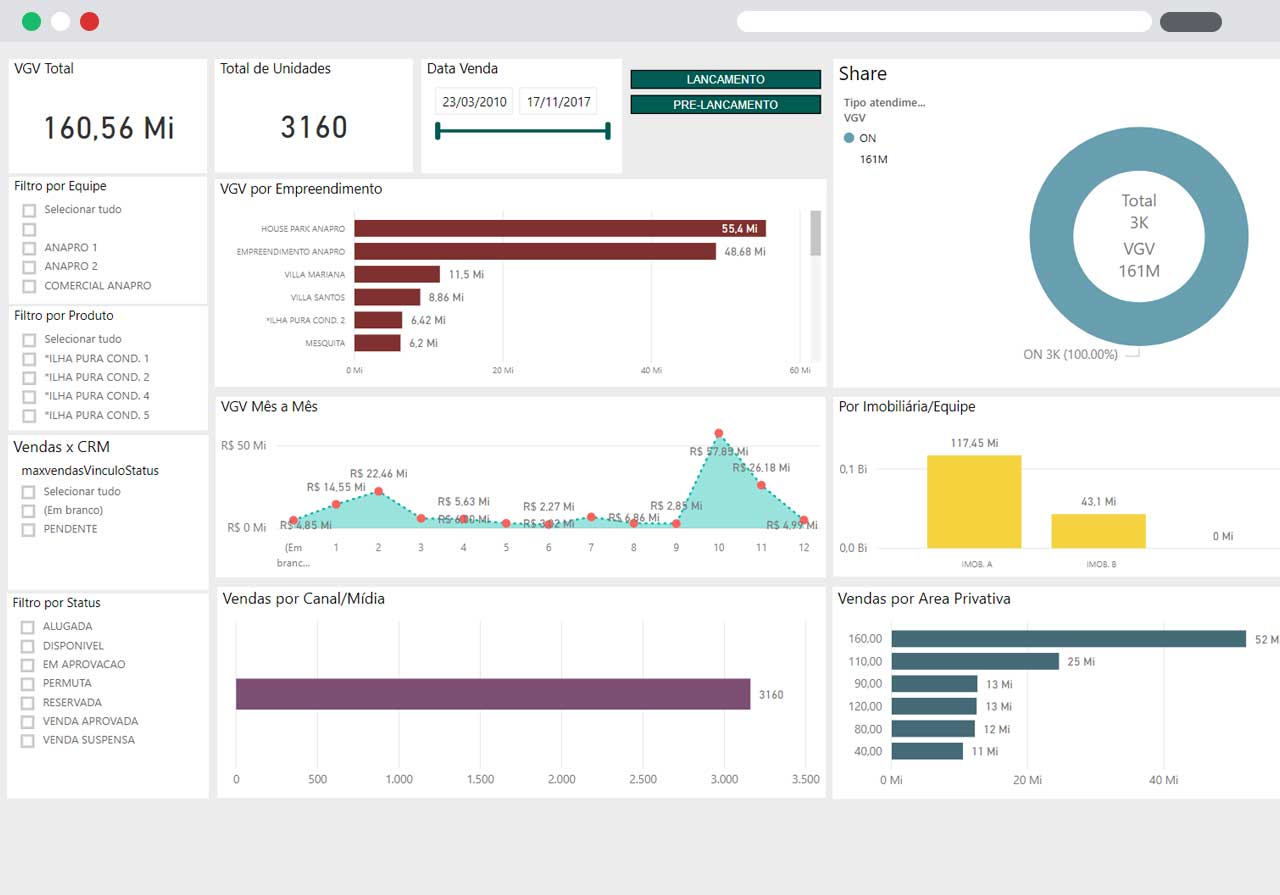
Task: Edit the end date 17/11/2017 field
Action: (558, 101)
